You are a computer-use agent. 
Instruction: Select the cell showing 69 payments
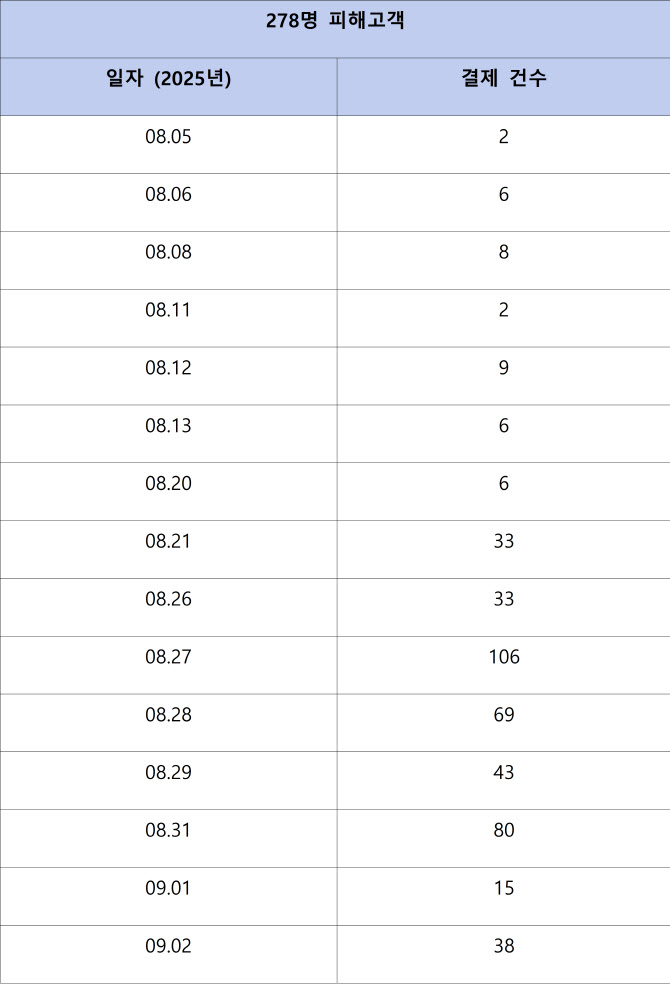tap(503, 716)
